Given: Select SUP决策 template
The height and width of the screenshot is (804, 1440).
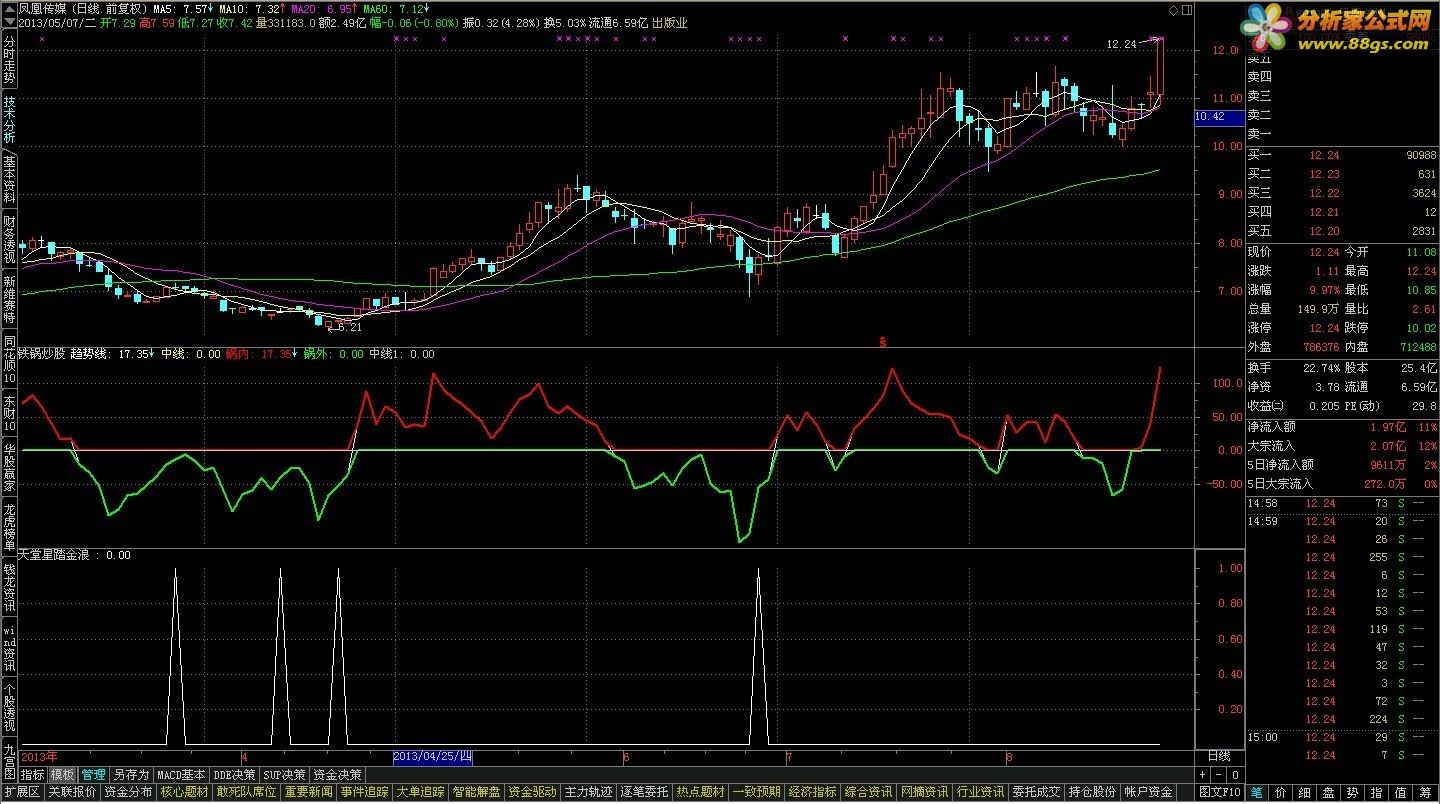Looking at the screenshot, I should point(285,774).
